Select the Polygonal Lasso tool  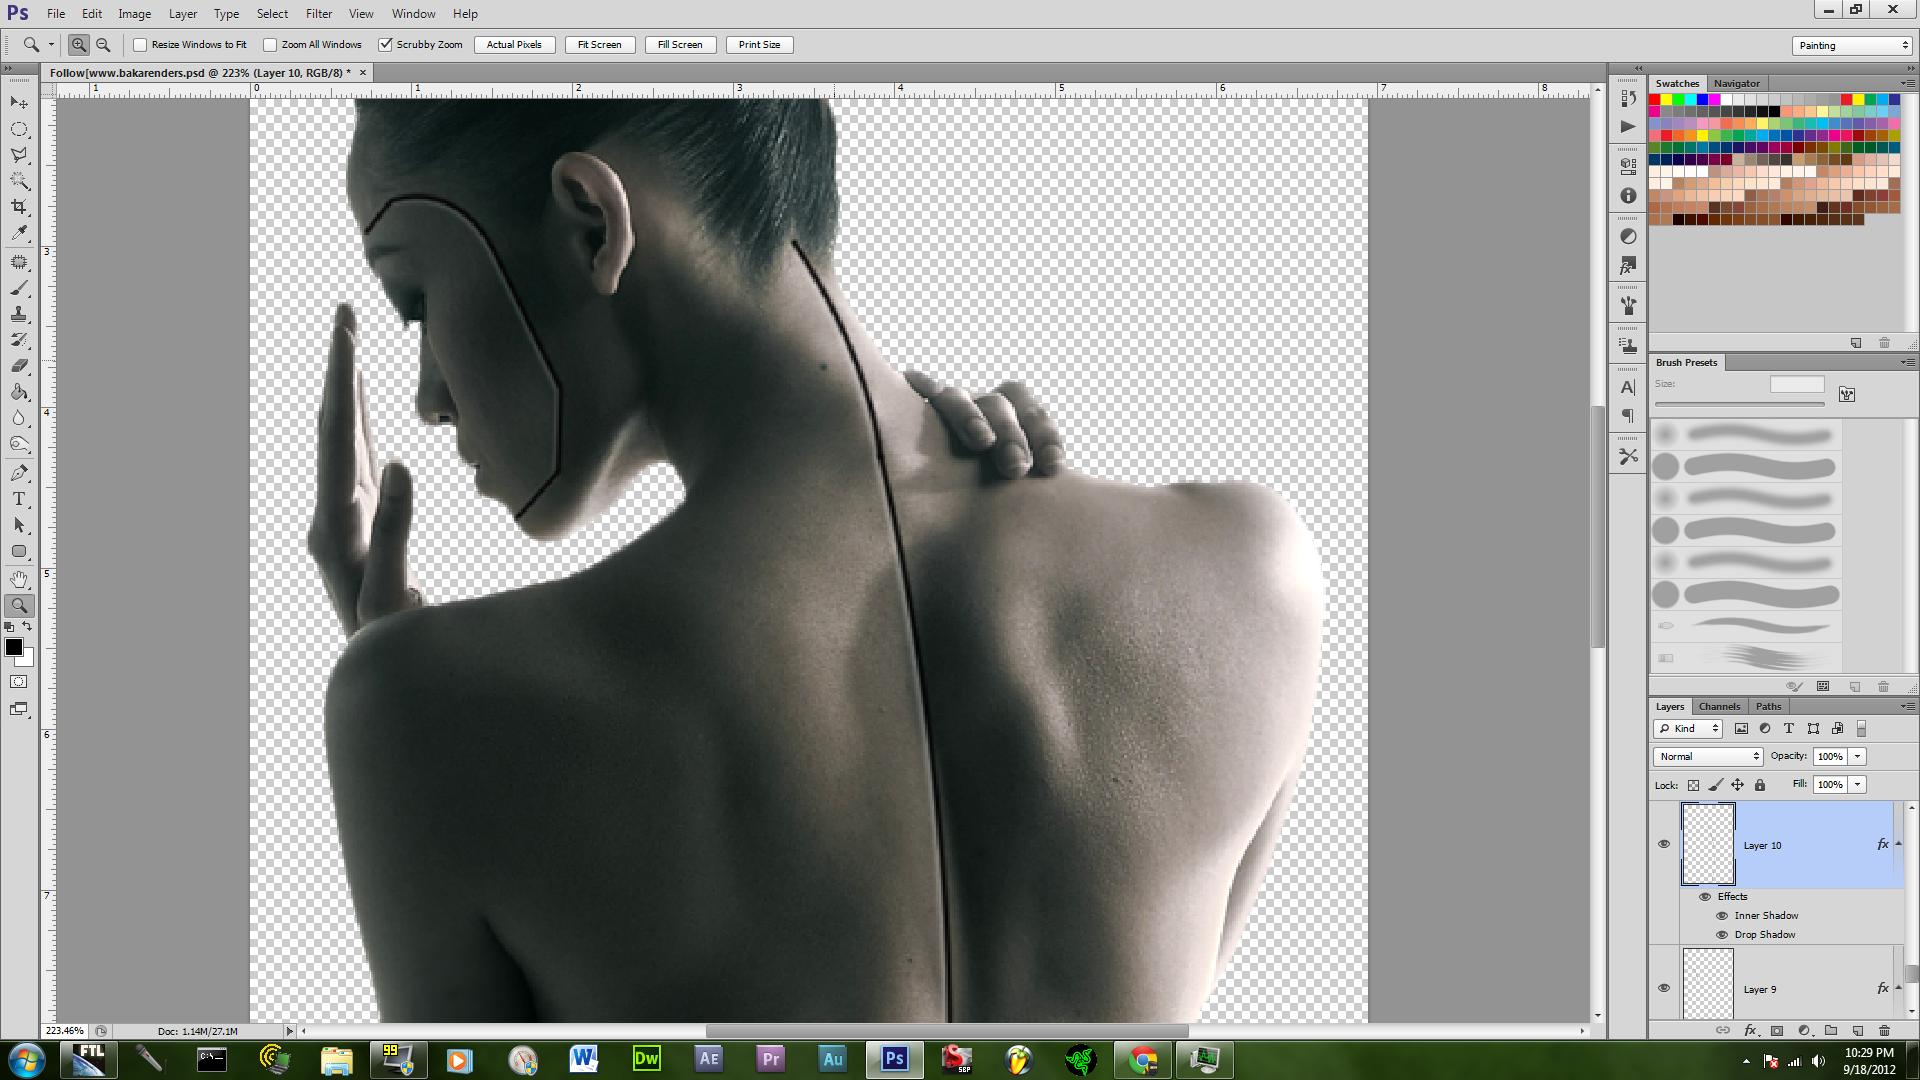click(x=19, y=155)
